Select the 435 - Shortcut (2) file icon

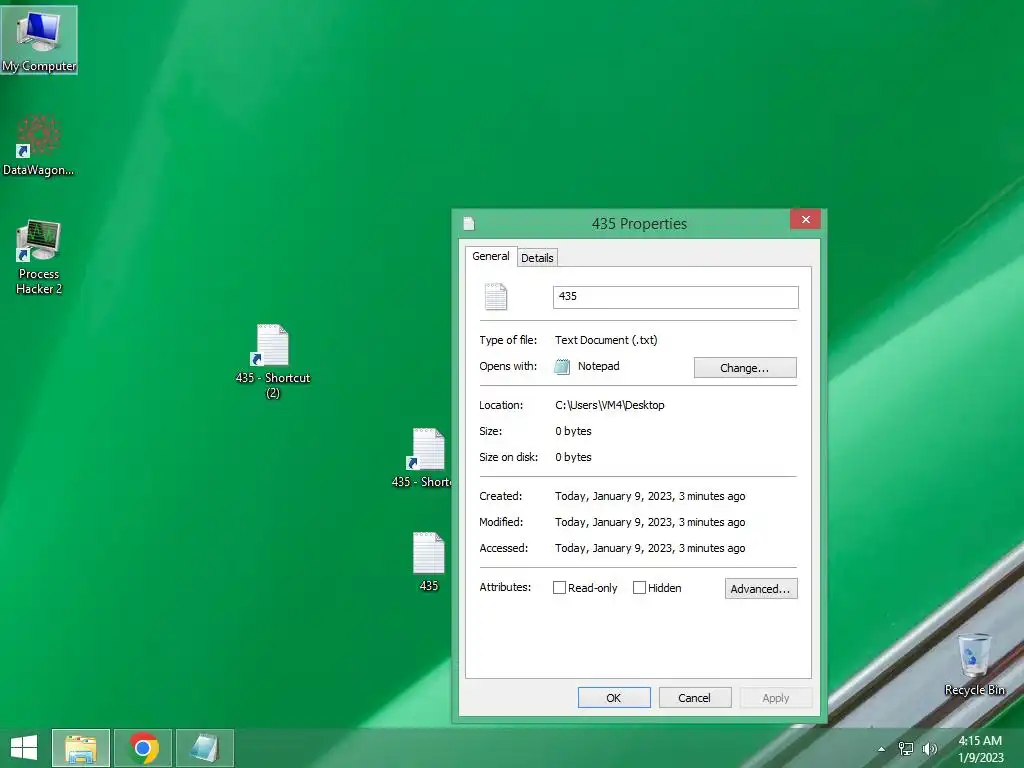(273, 361)
